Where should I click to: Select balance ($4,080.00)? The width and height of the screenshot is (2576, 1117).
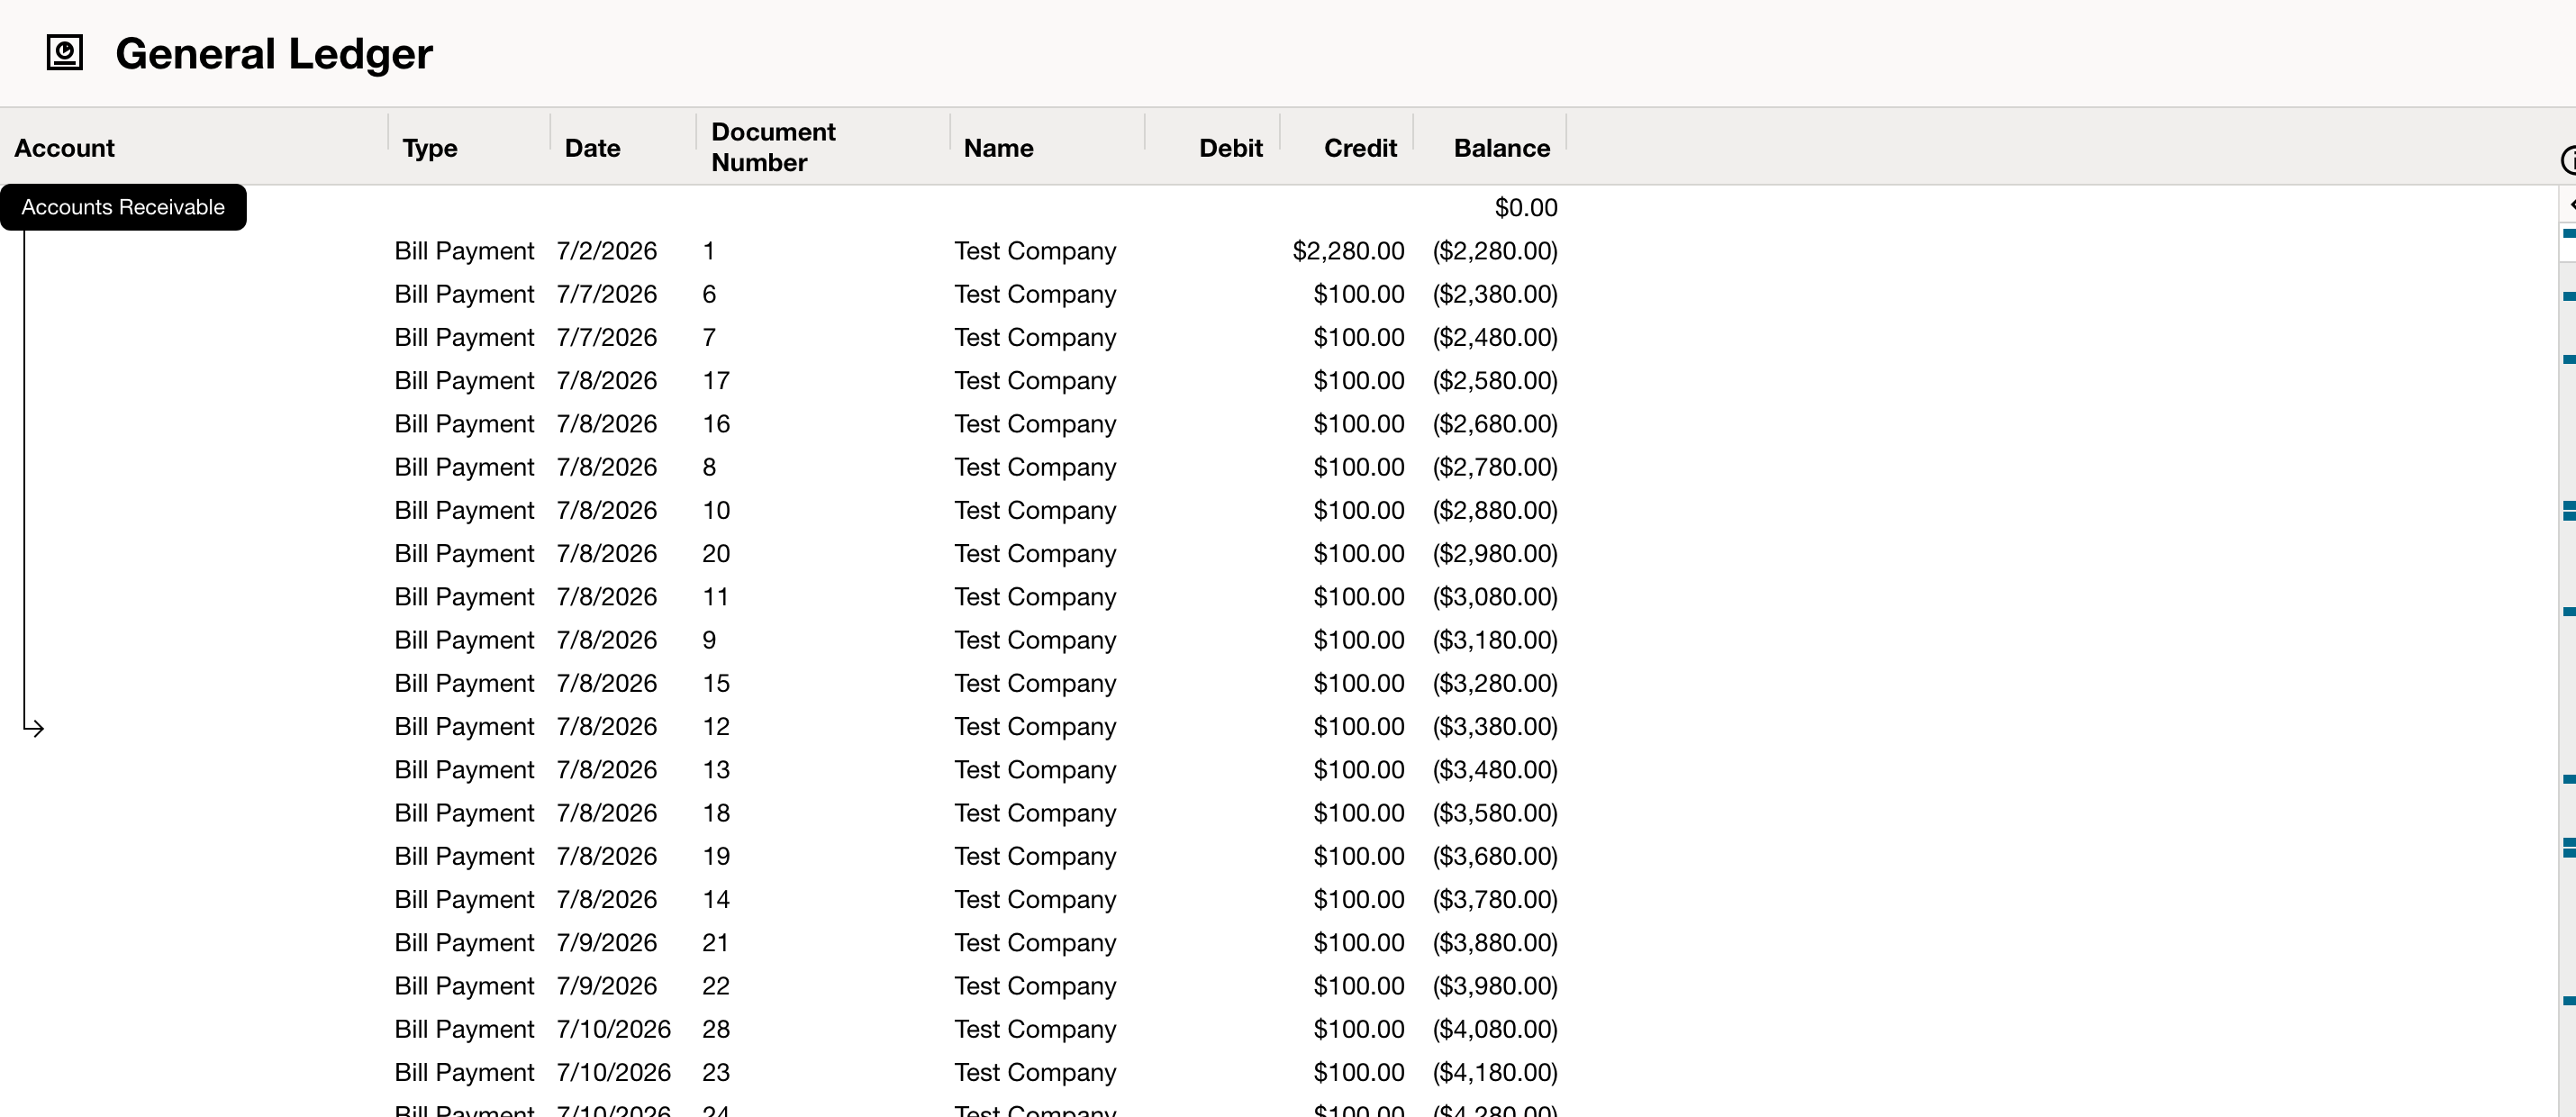[x=1495, y=1029]
